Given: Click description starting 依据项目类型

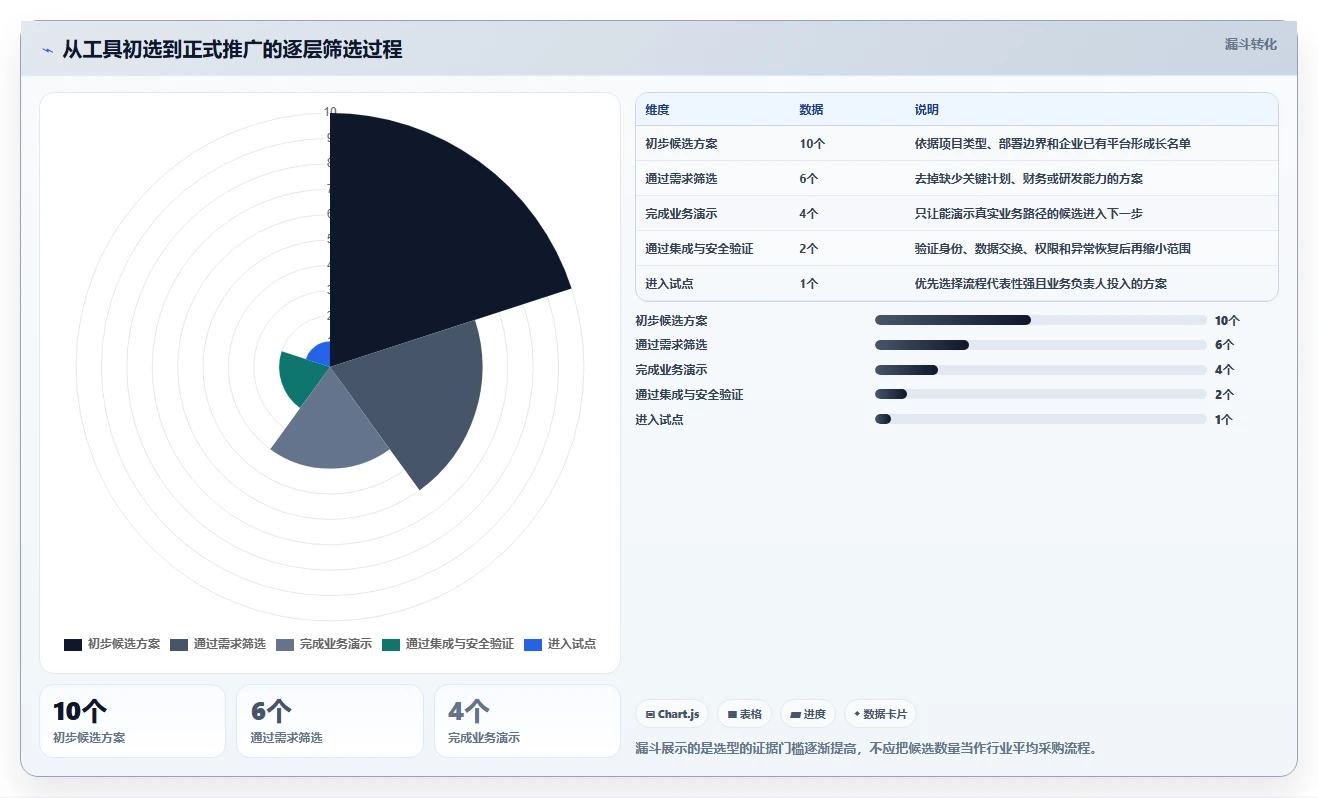Looking at the screenshot, I should click(1052, 144).
